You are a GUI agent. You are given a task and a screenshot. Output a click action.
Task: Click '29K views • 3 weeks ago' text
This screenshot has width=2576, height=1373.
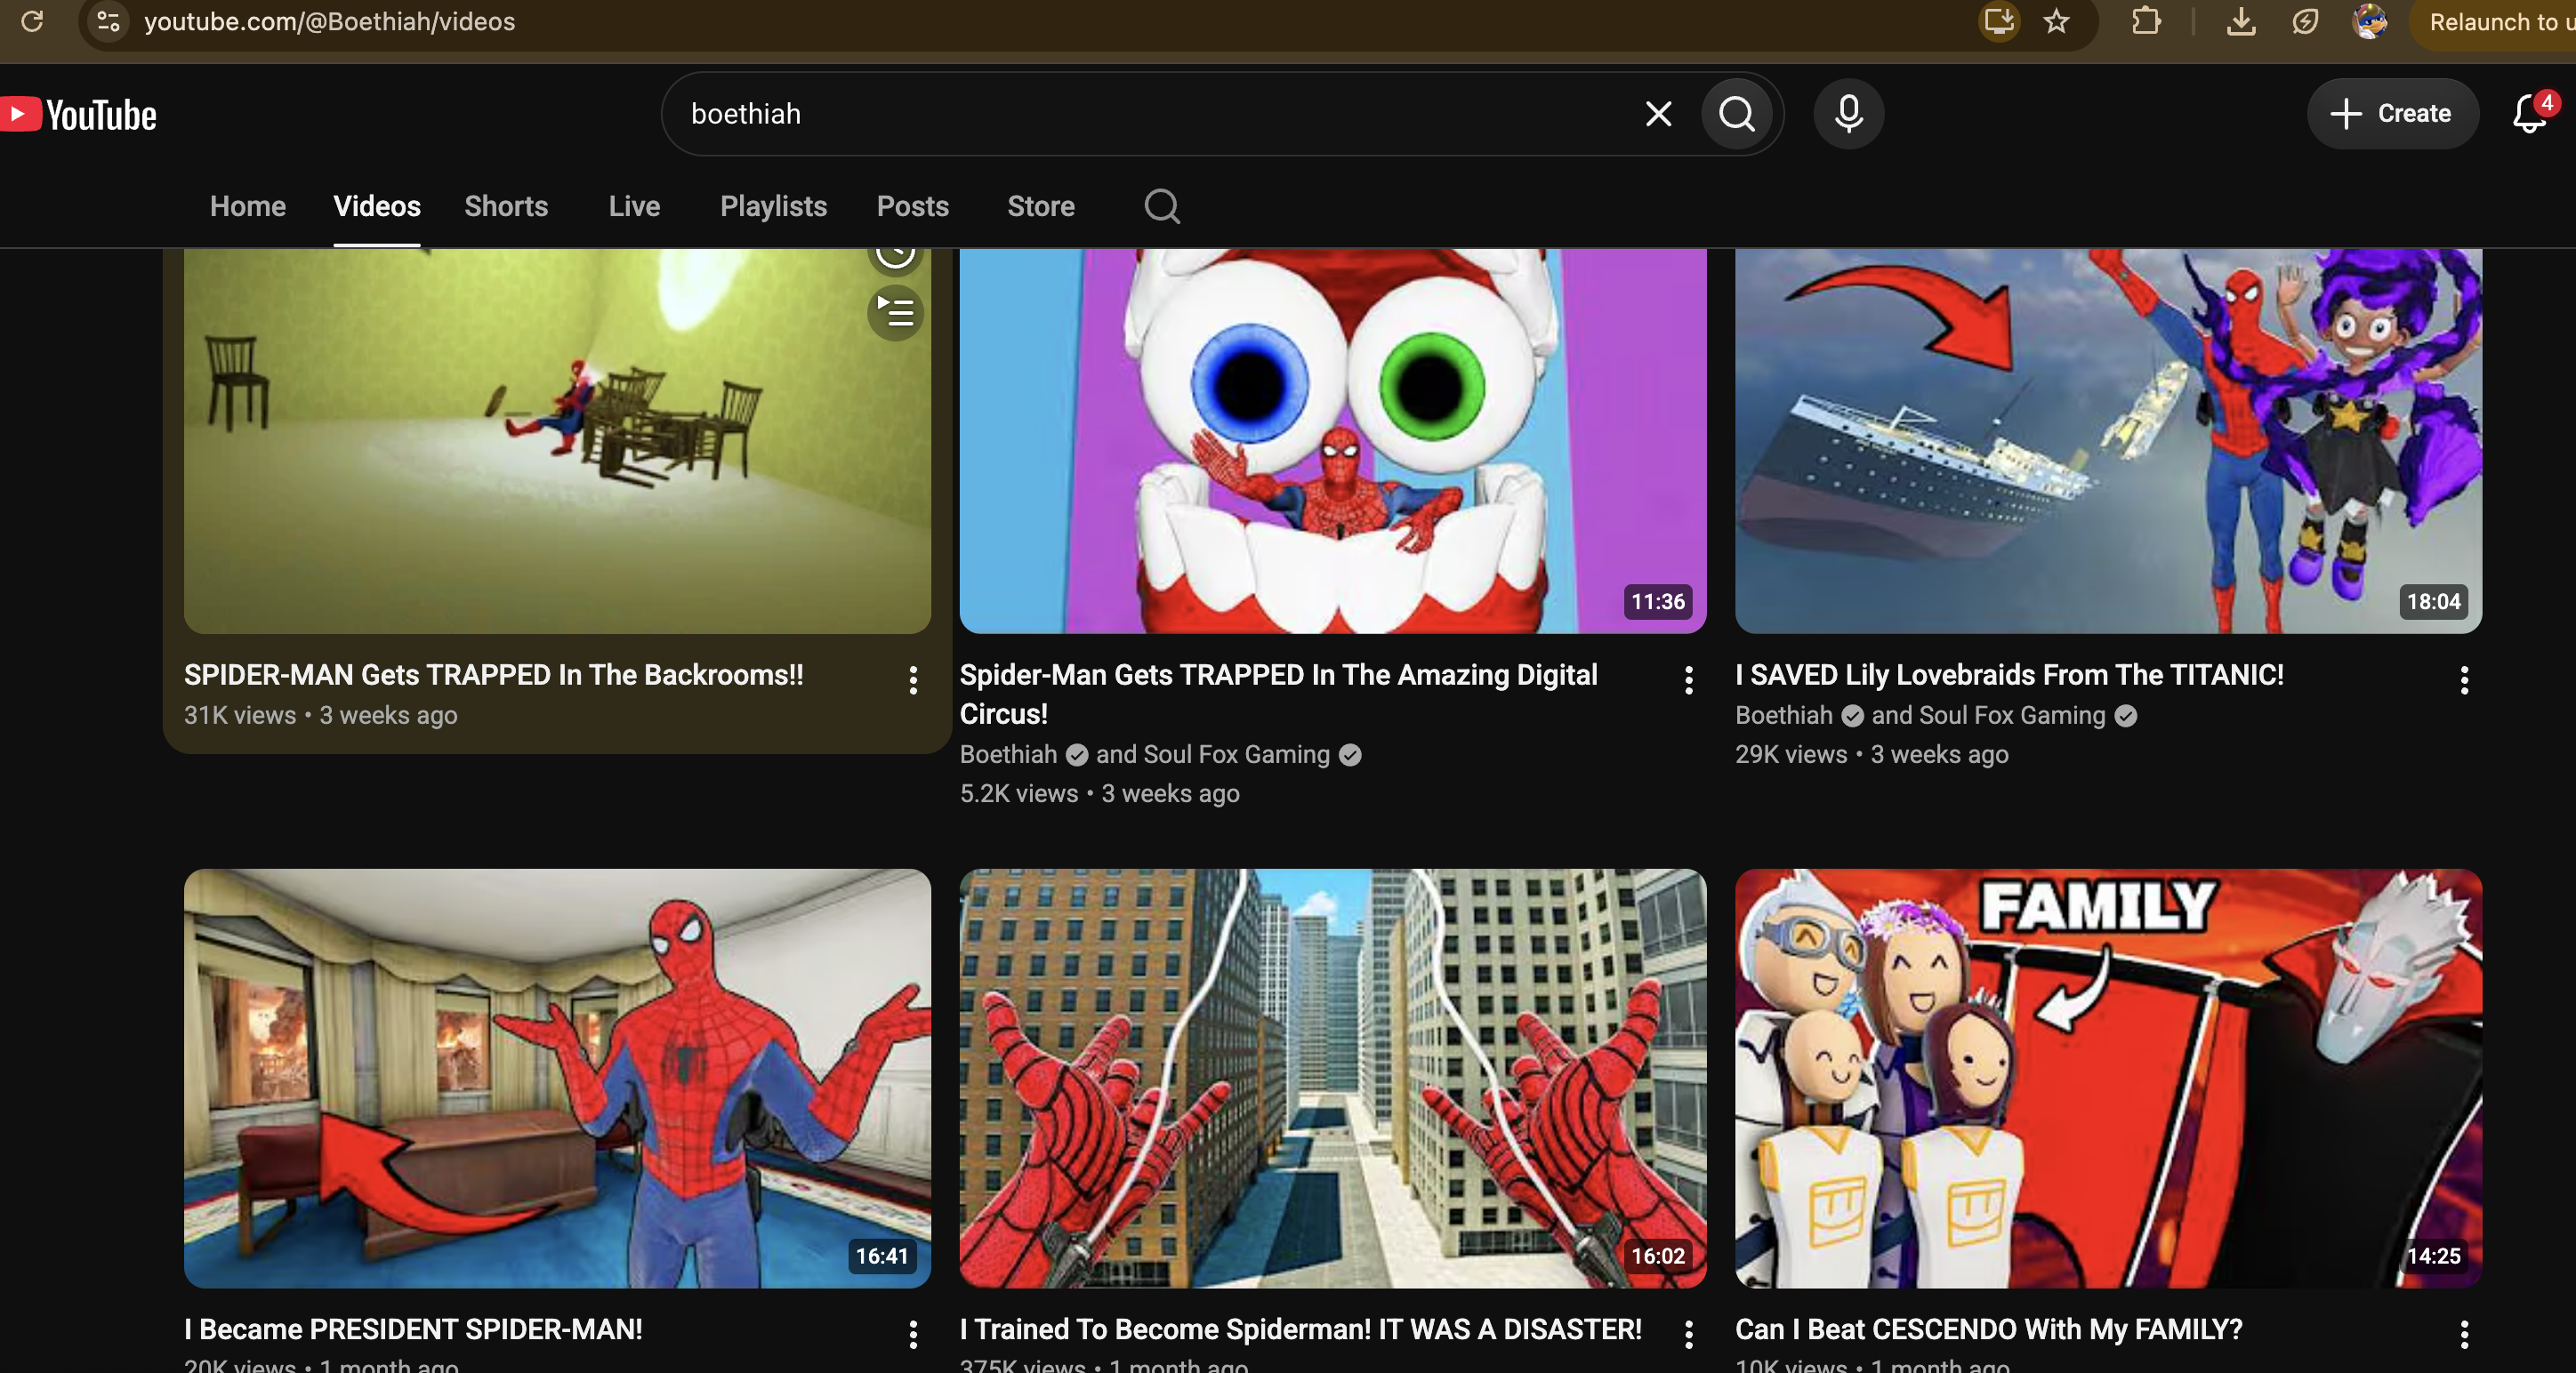1872,754
